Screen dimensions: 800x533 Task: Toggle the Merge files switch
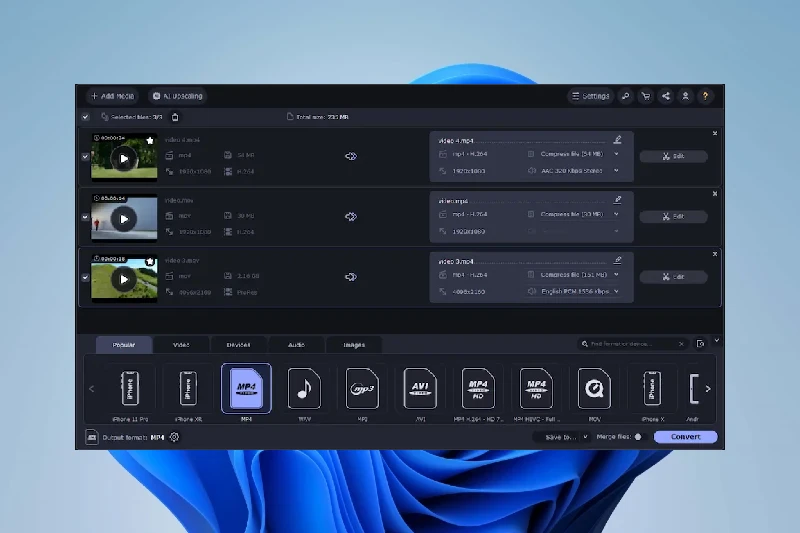(641, 437)
